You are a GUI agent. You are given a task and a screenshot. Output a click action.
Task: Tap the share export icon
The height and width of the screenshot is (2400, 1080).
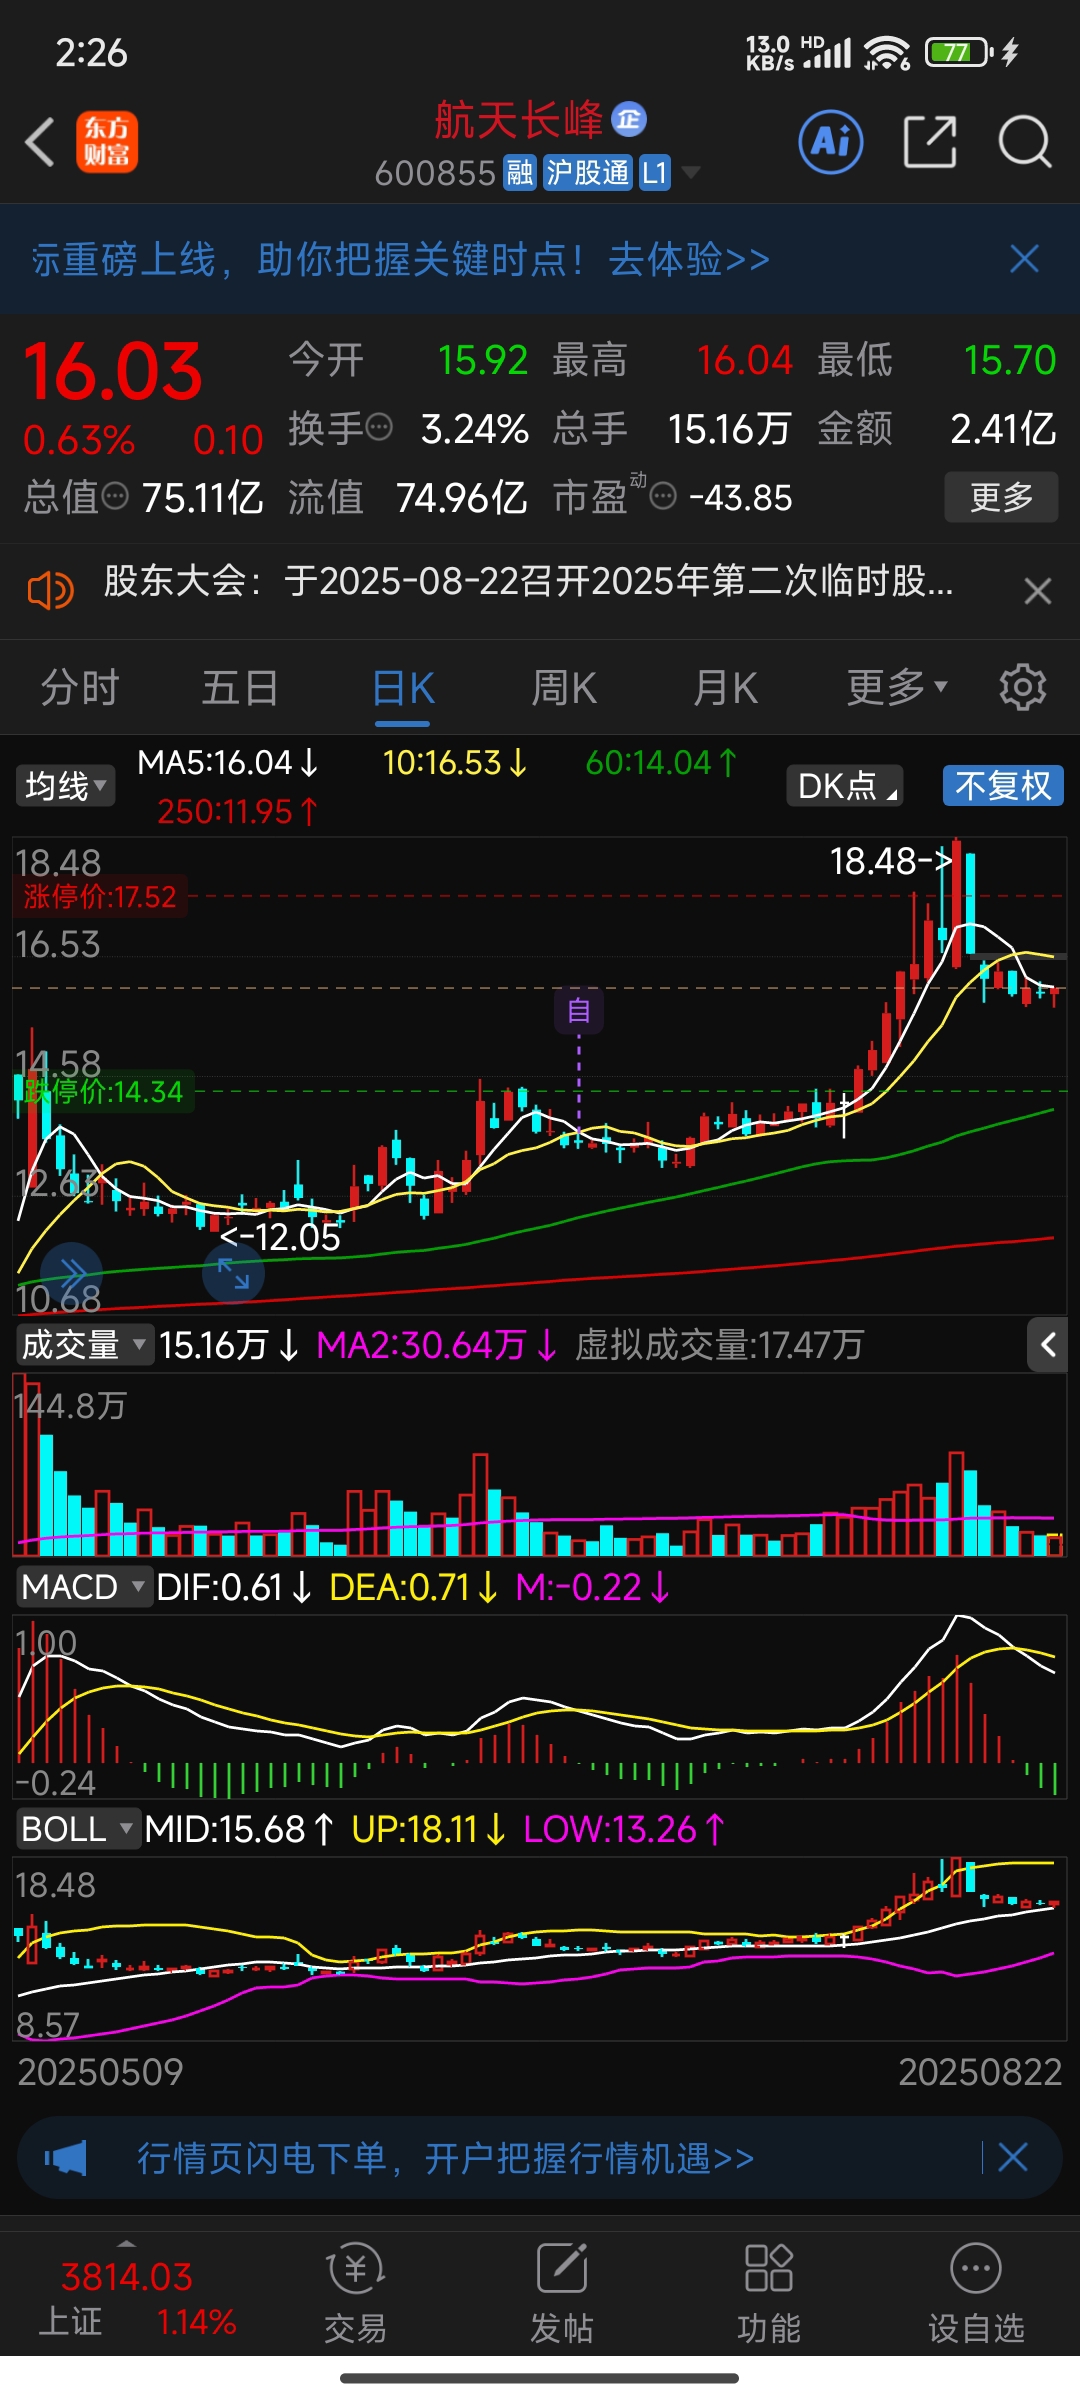(930, 142)
